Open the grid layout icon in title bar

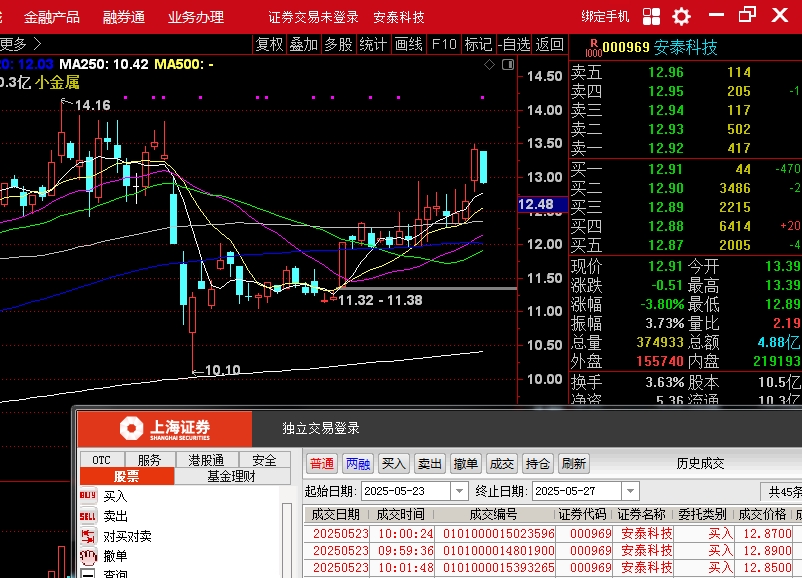651,16
